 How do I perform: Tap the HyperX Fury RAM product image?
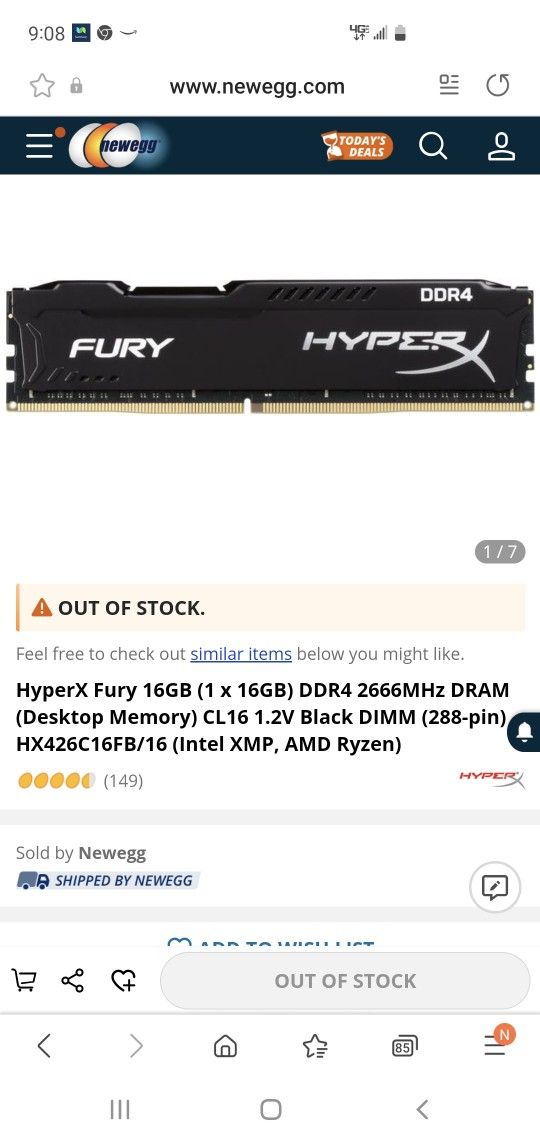[270, 347]
